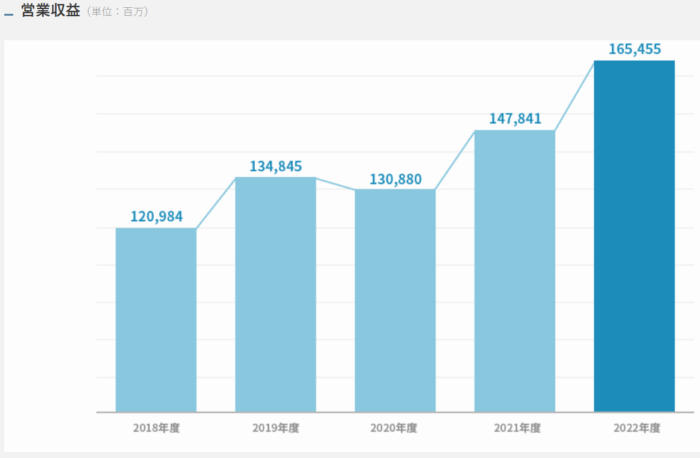This screenshot has height=458, width=700.
Task: Click the 2019年度 axis label
Action: pyautogui.click(x=275, y=428)
